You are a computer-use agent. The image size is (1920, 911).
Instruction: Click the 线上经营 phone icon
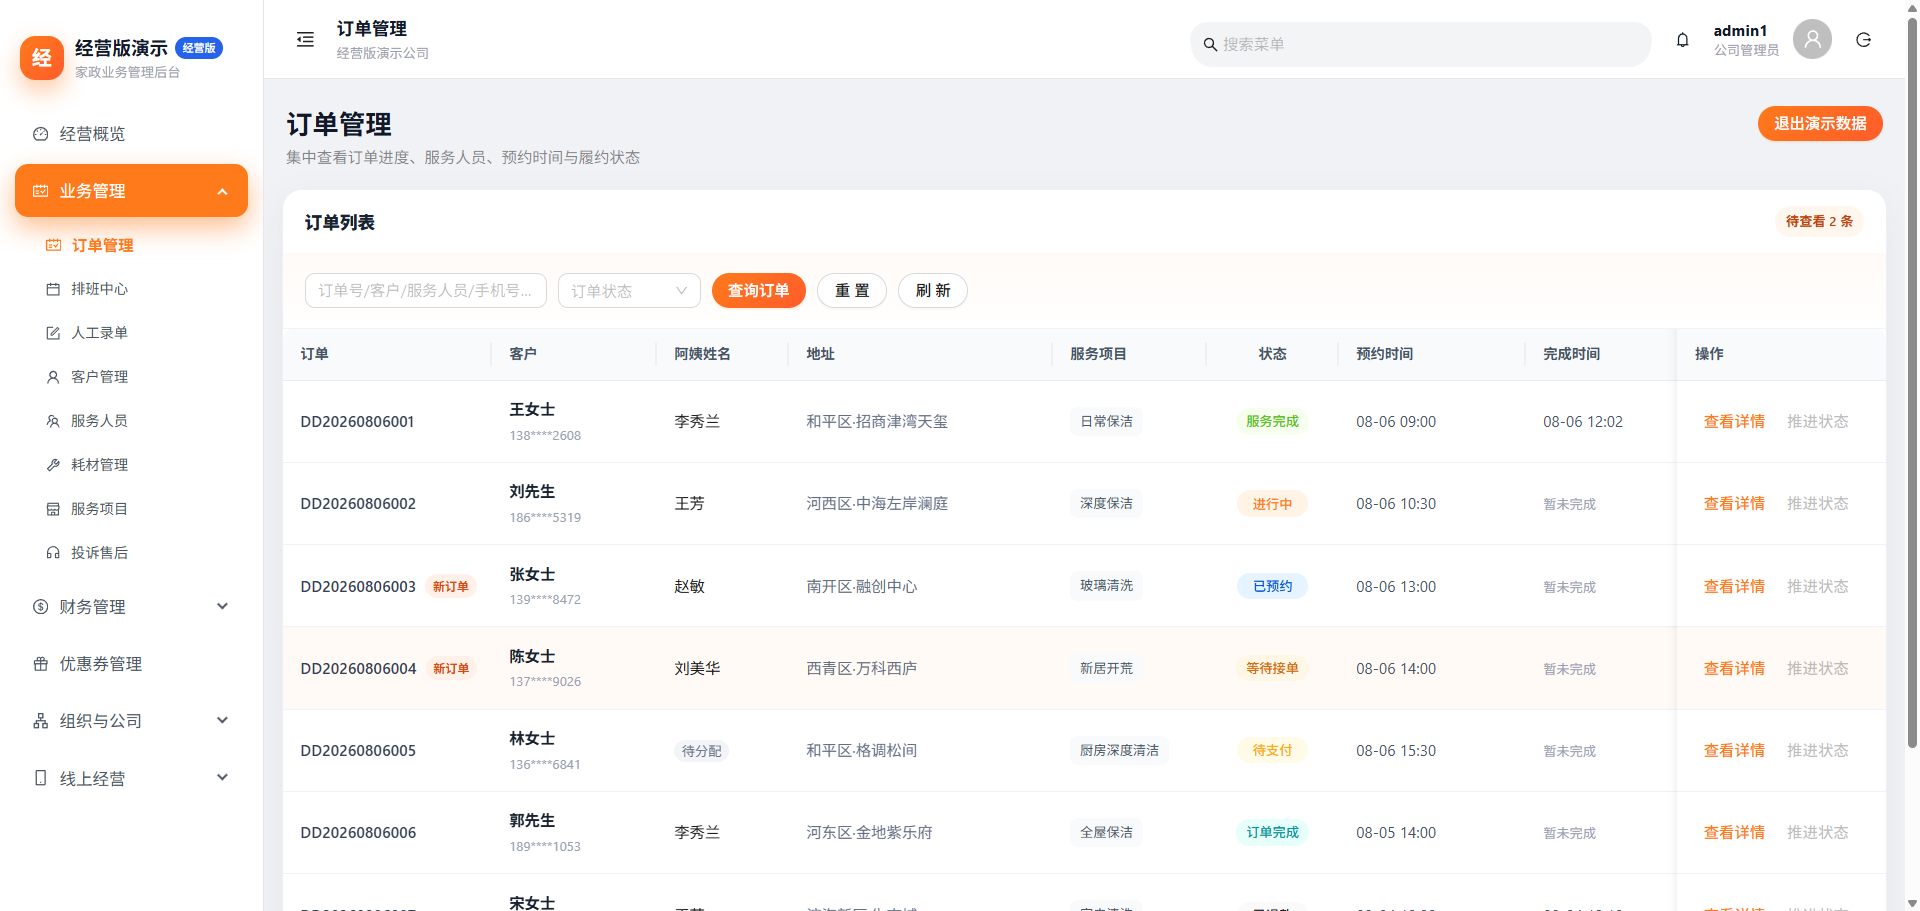tap(40, 778)
